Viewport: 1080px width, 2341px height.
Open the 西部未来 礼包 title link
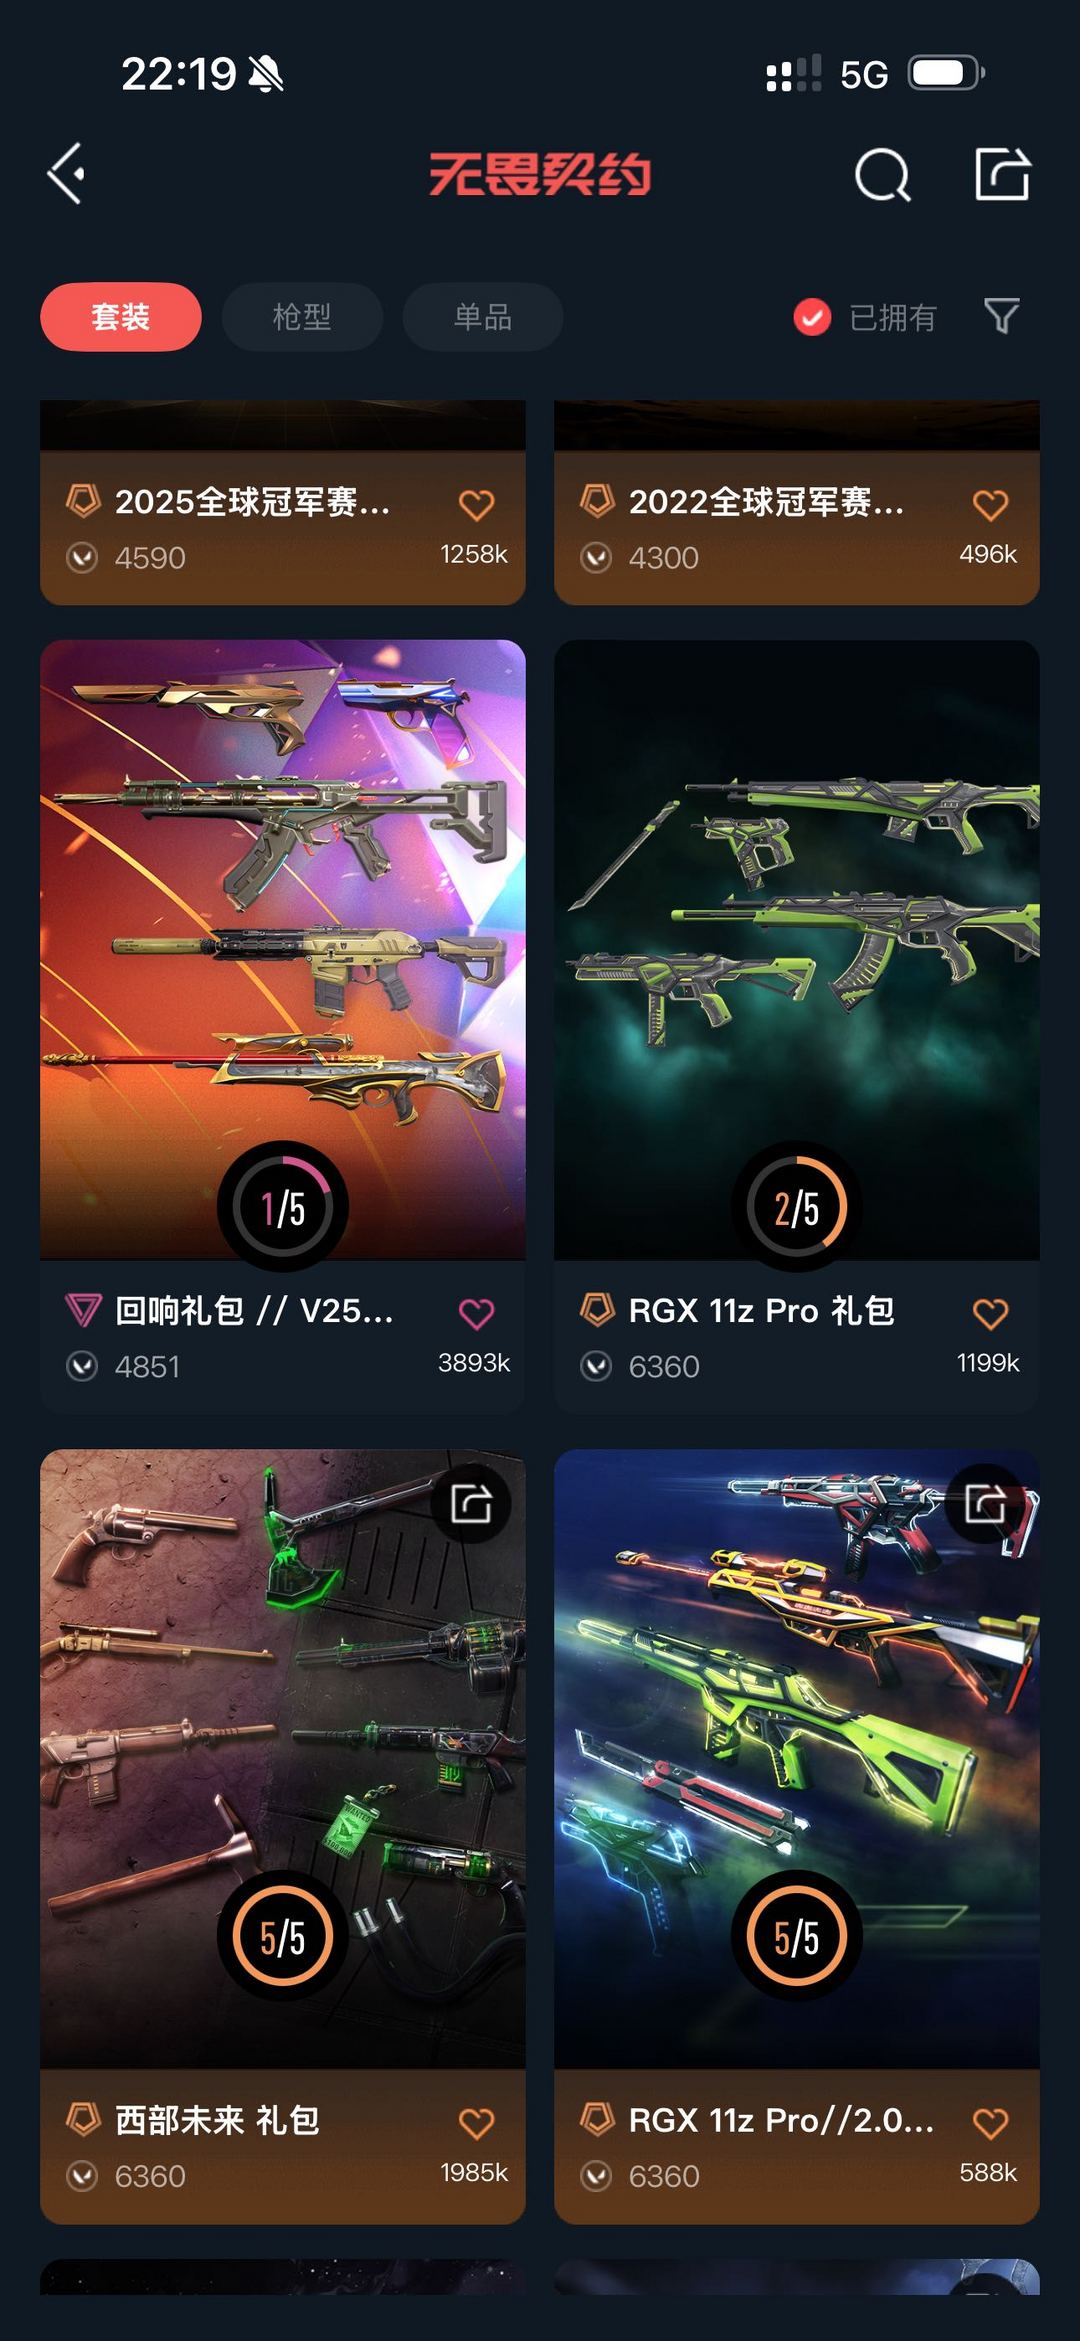click(x=217, y=2120)
